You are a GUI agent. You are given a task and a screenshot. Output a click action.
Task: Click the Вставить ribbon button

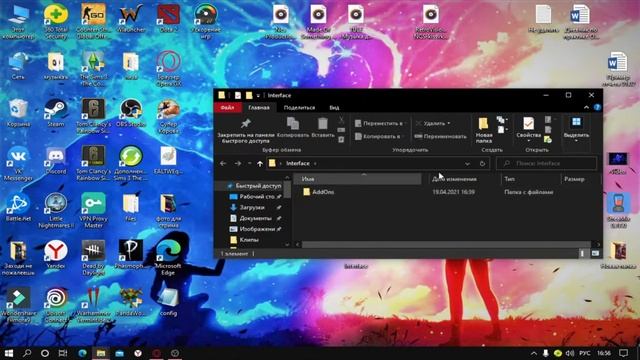point(323,127)
